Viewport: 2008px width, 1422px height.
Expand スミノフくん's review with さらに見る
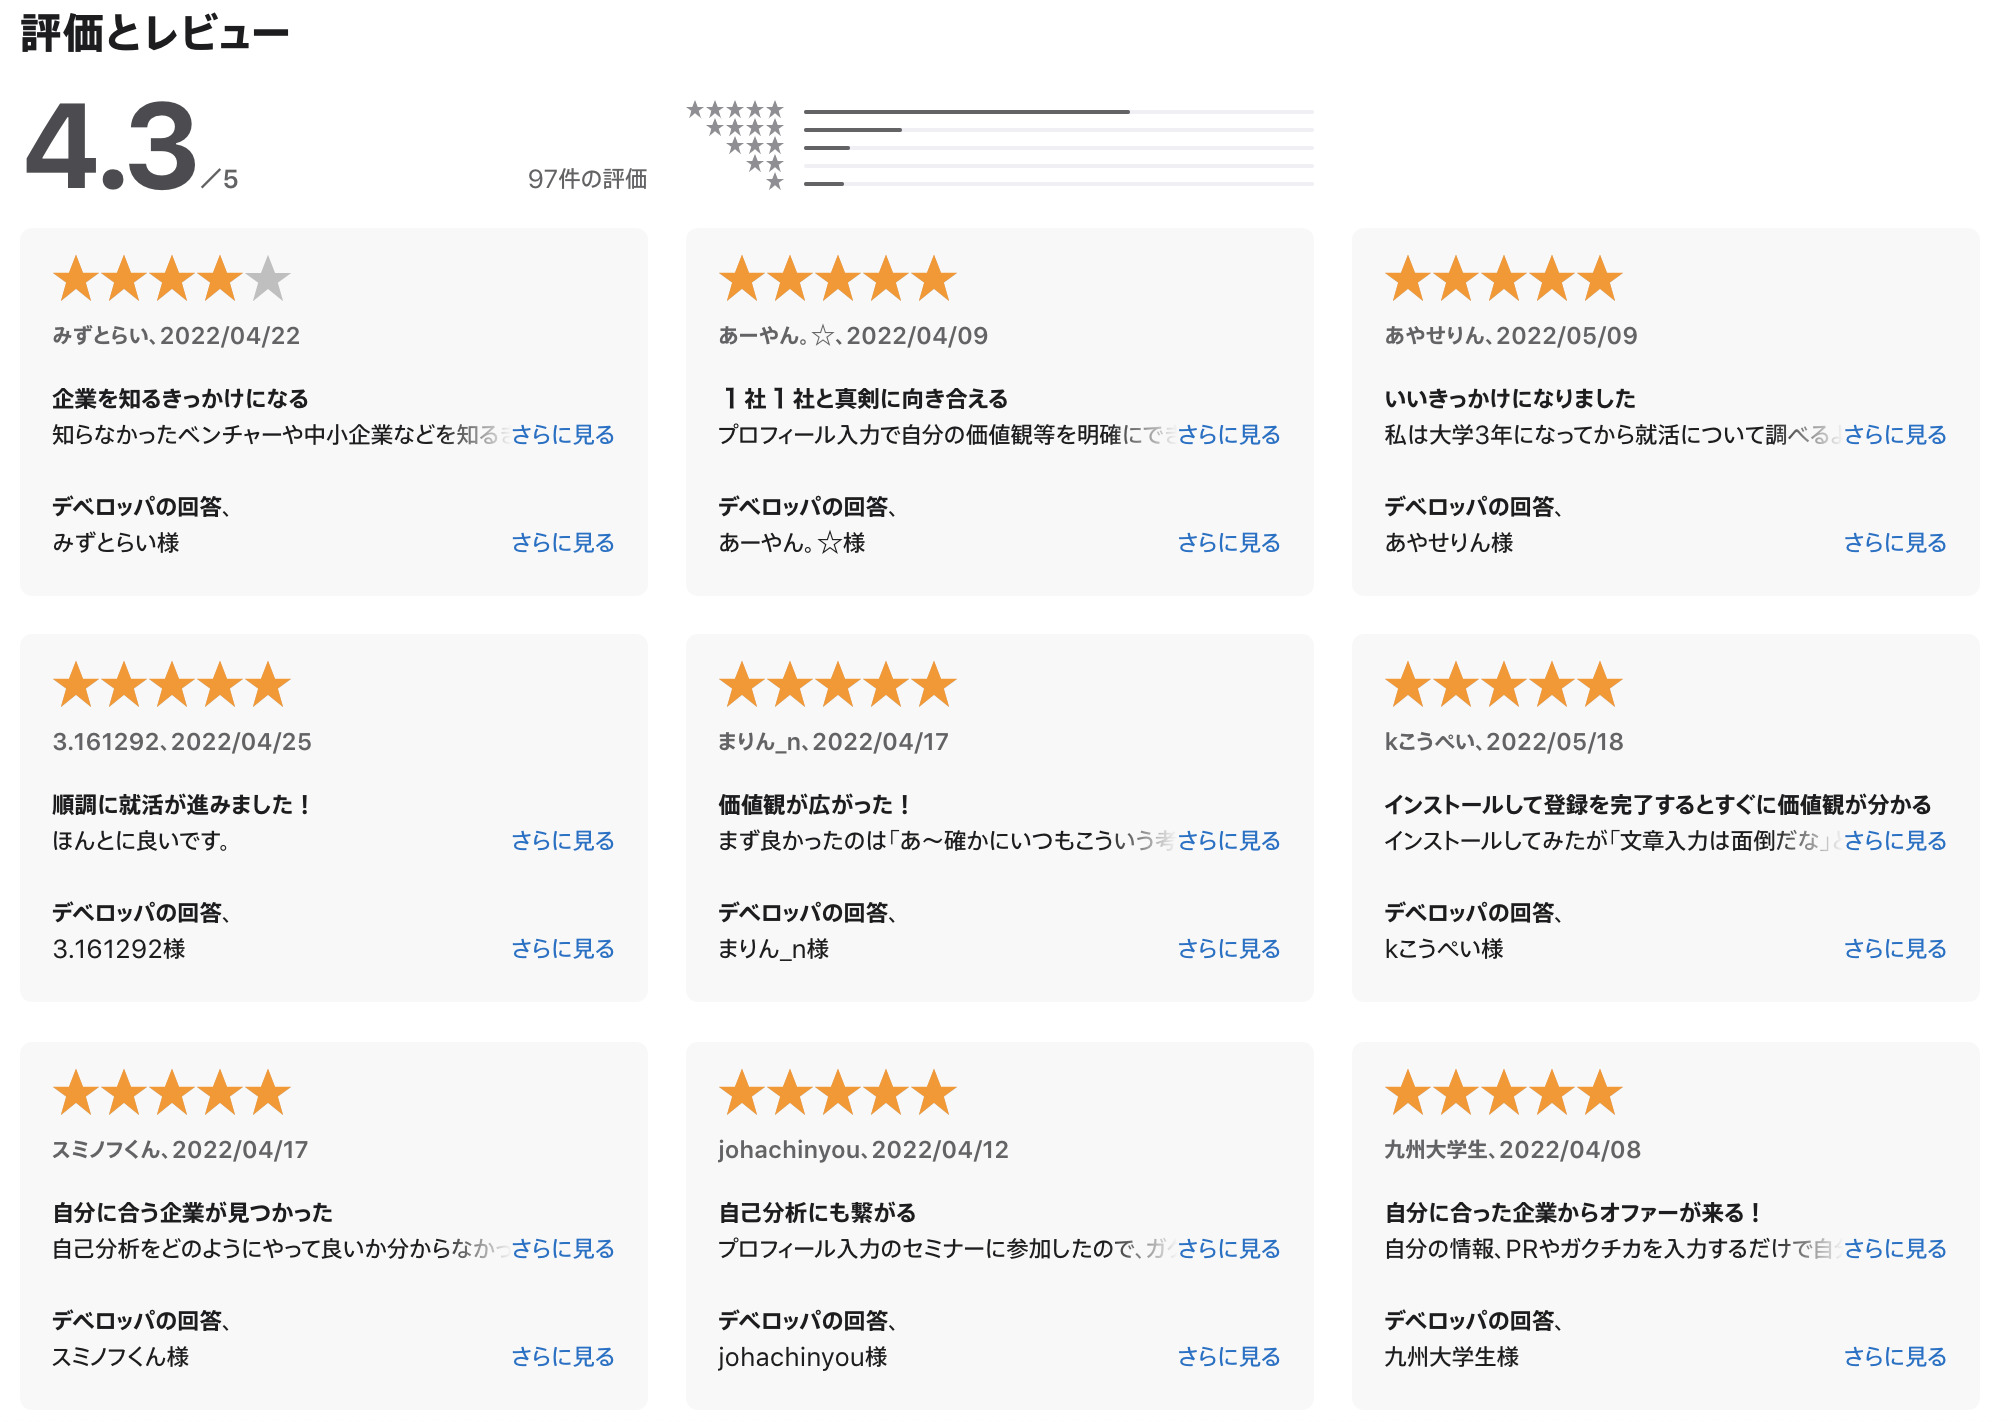[562, 1249]
